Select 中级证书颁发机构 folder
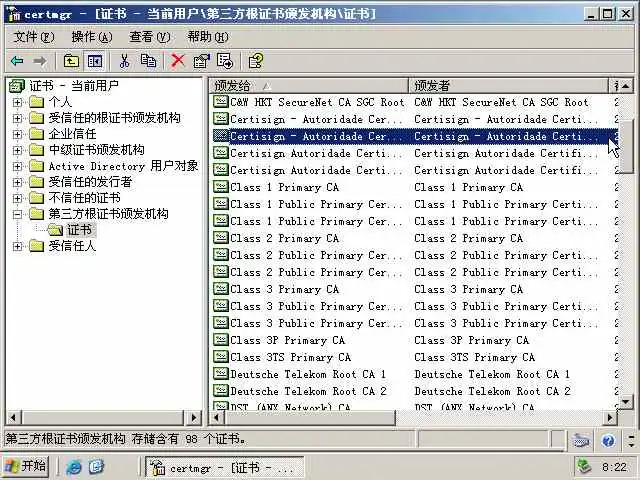The height and width of the screenshot is (480, 640). (x=96, y=150)
